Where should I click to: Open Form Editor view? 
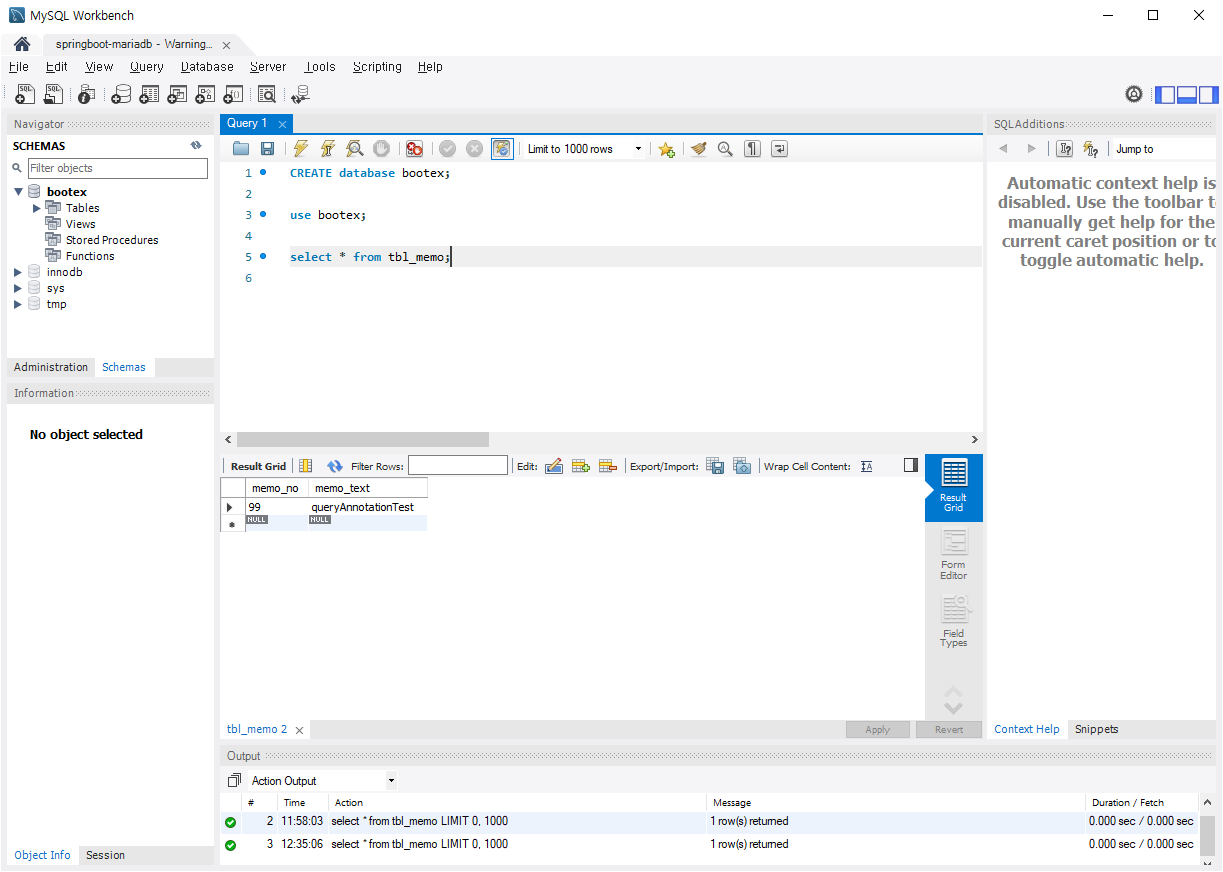point(953,555)
